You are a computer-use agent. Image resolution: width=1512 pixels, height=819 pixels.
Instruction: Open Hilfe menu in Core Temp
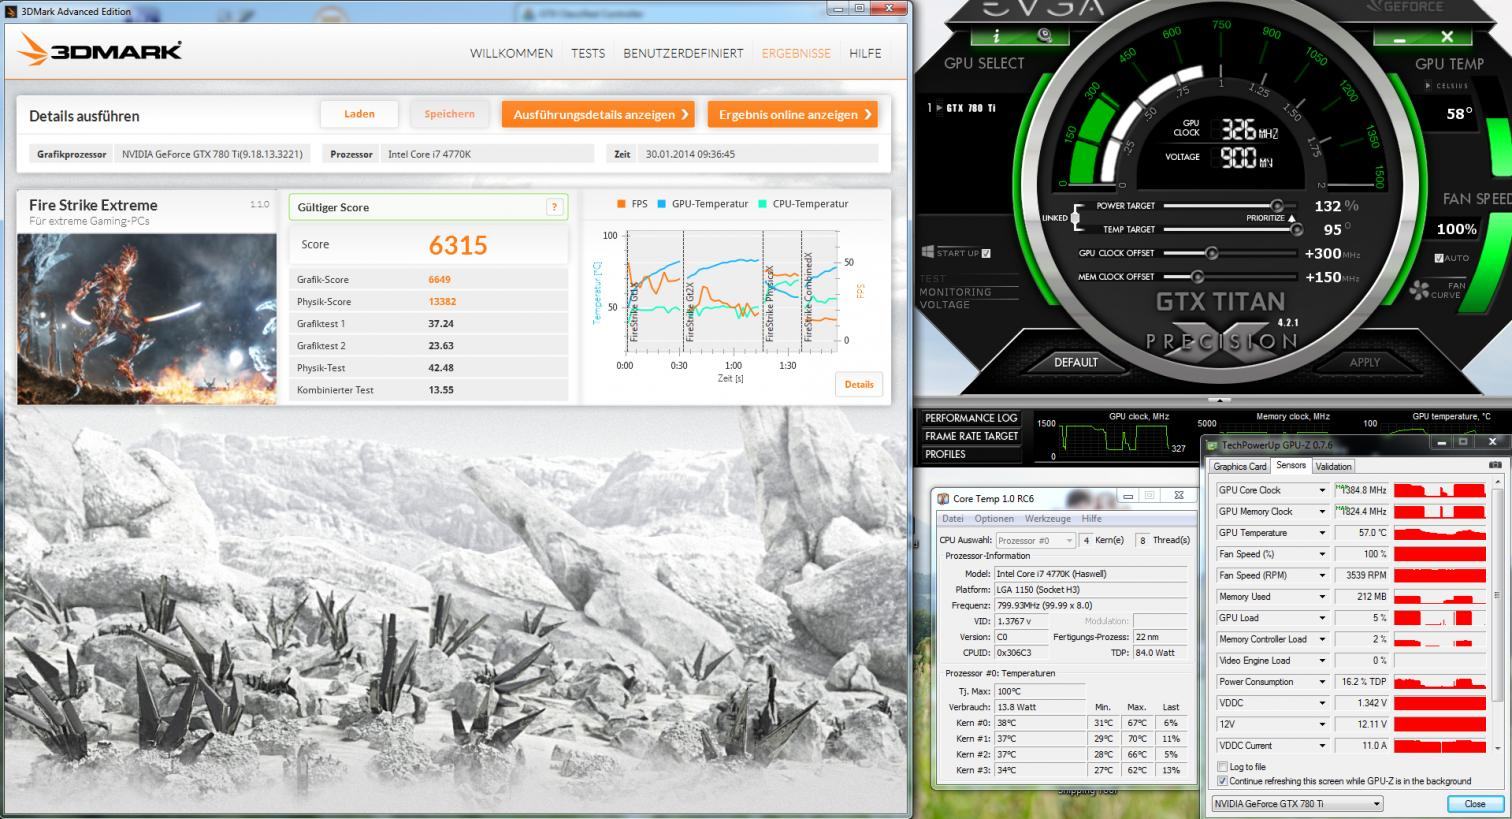point(1091,519)
